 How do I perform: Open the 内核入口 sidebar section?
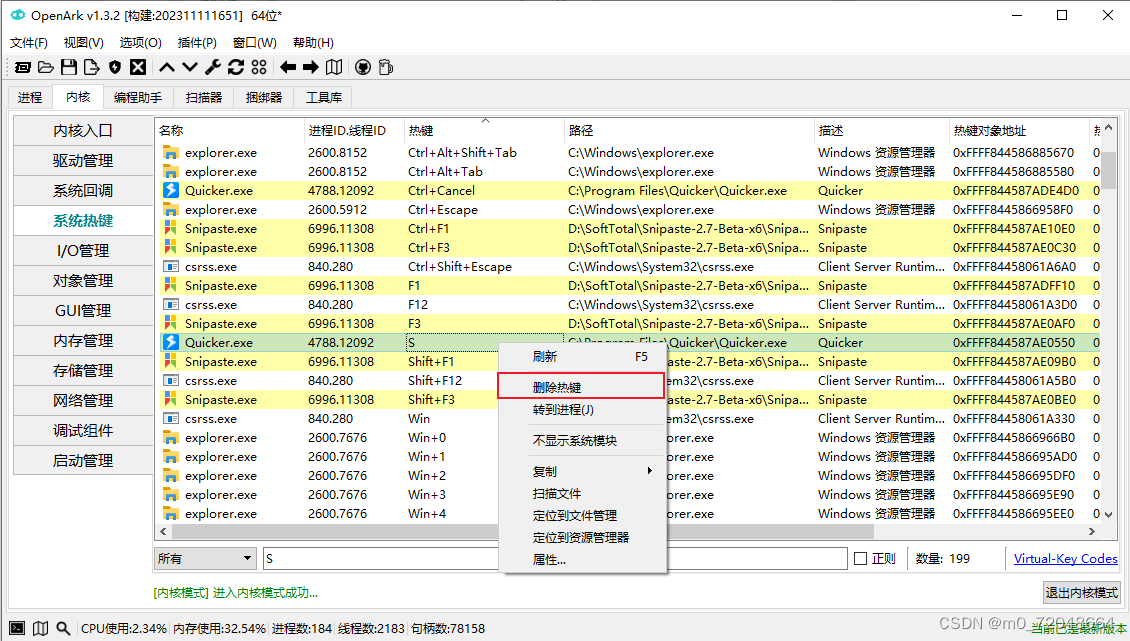(x=83, y=131)
